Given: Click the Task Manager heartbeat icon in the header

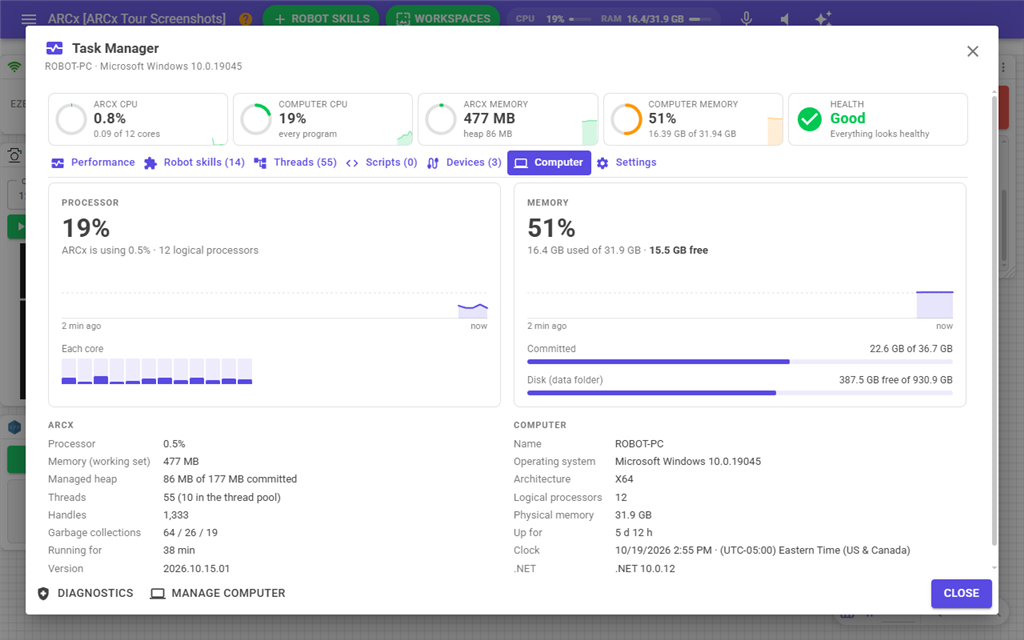Looking at the screenshot, I should 55,48.
